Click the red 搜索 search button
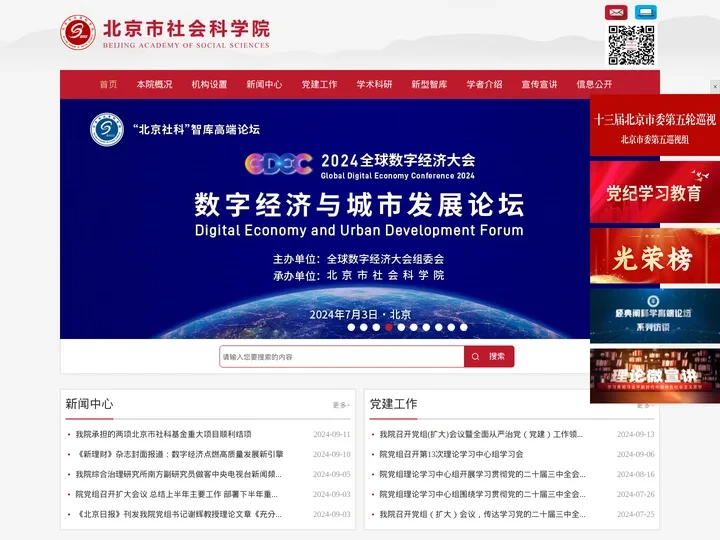The width and height of the screenshot is (720, 540). [x=489, y=357]
